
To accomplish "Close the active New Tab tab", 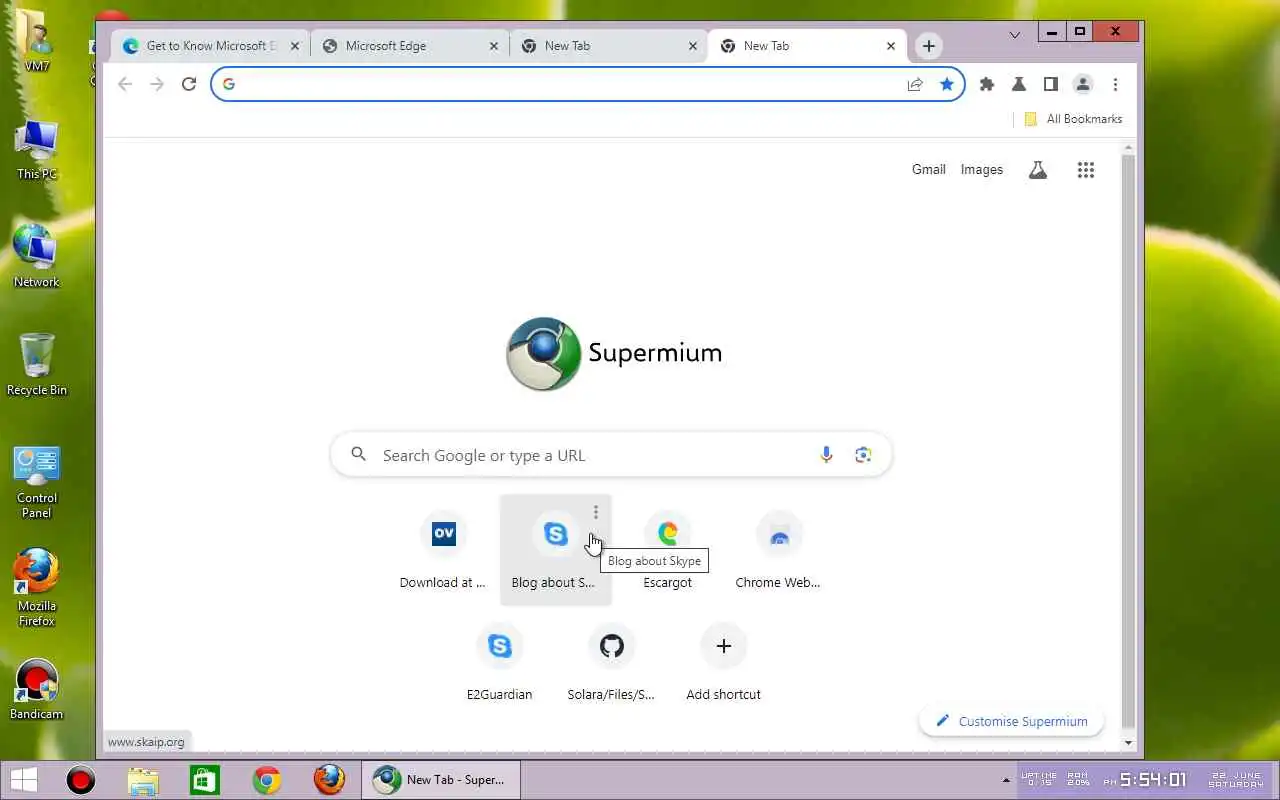I will (891, 46).
